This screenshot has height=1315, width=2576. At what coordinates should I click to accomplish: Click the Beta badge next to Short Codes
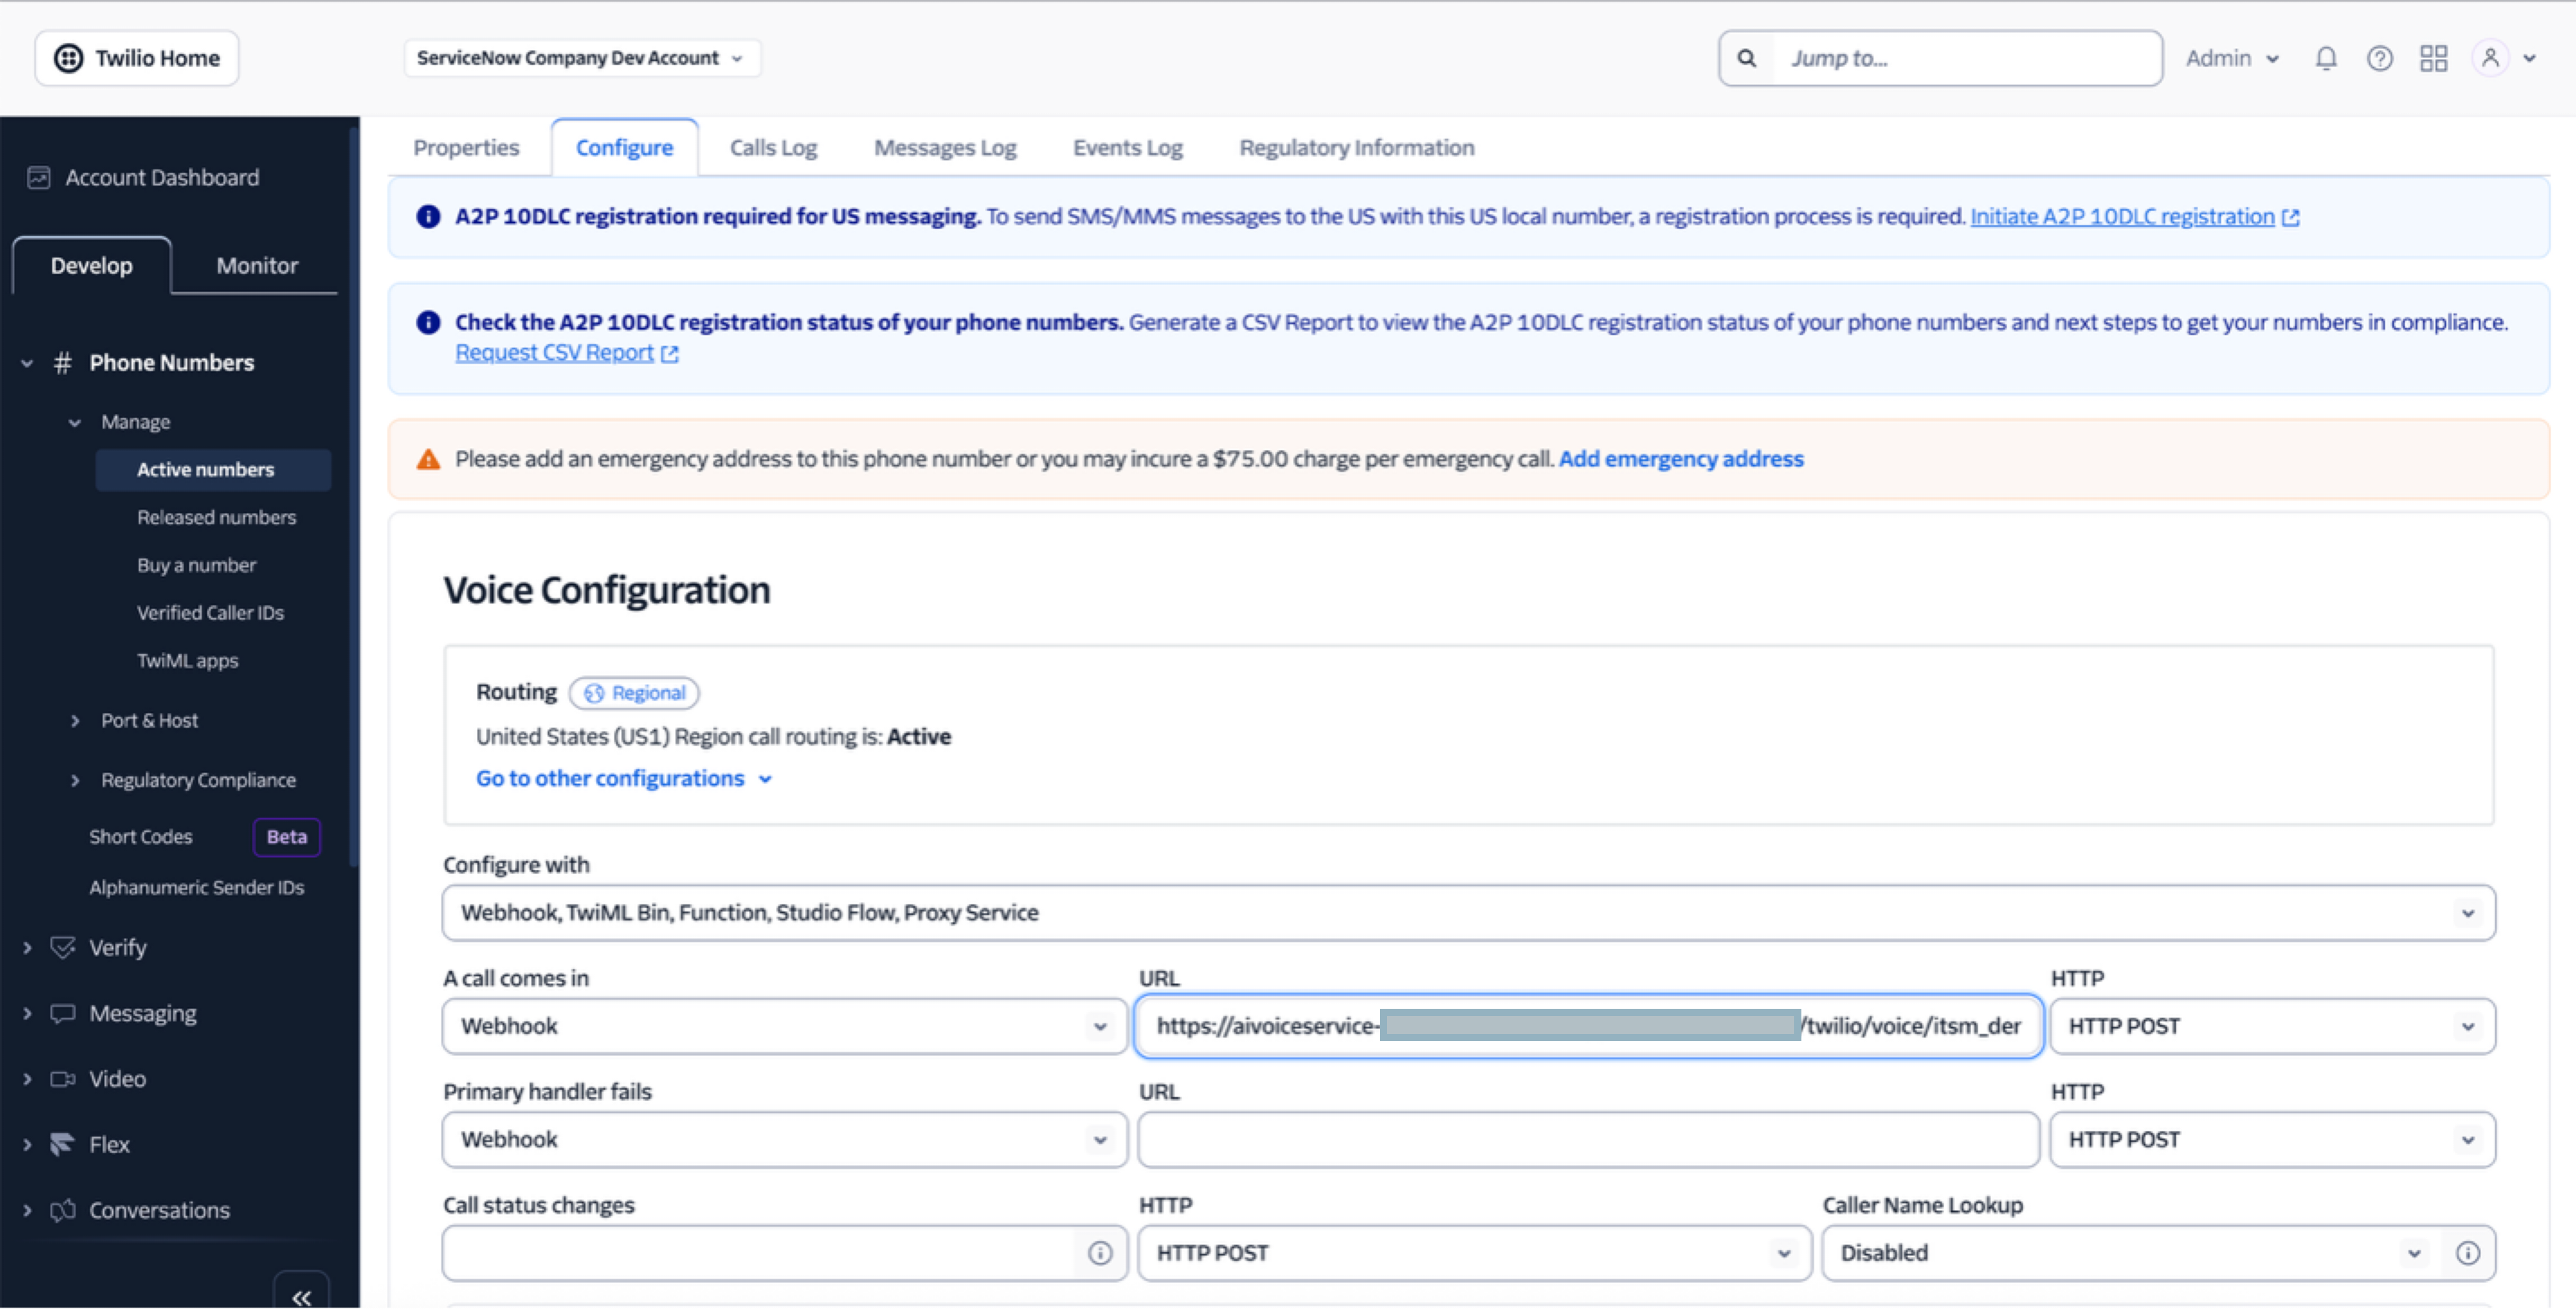pos(286,837)
